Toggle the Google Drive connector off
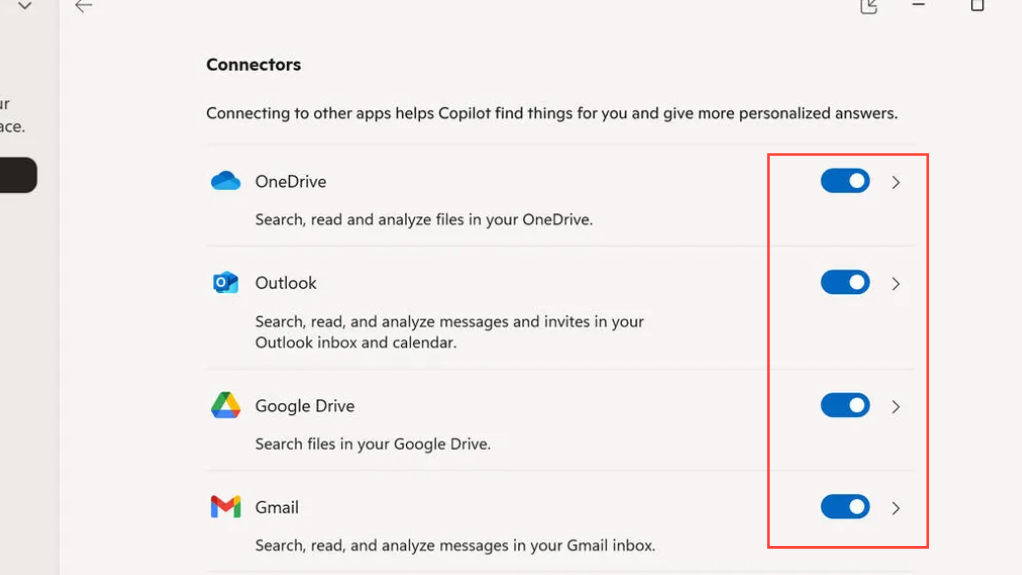Image resolution: width=1022 pixels, height=575 pixels. point(845,405)
